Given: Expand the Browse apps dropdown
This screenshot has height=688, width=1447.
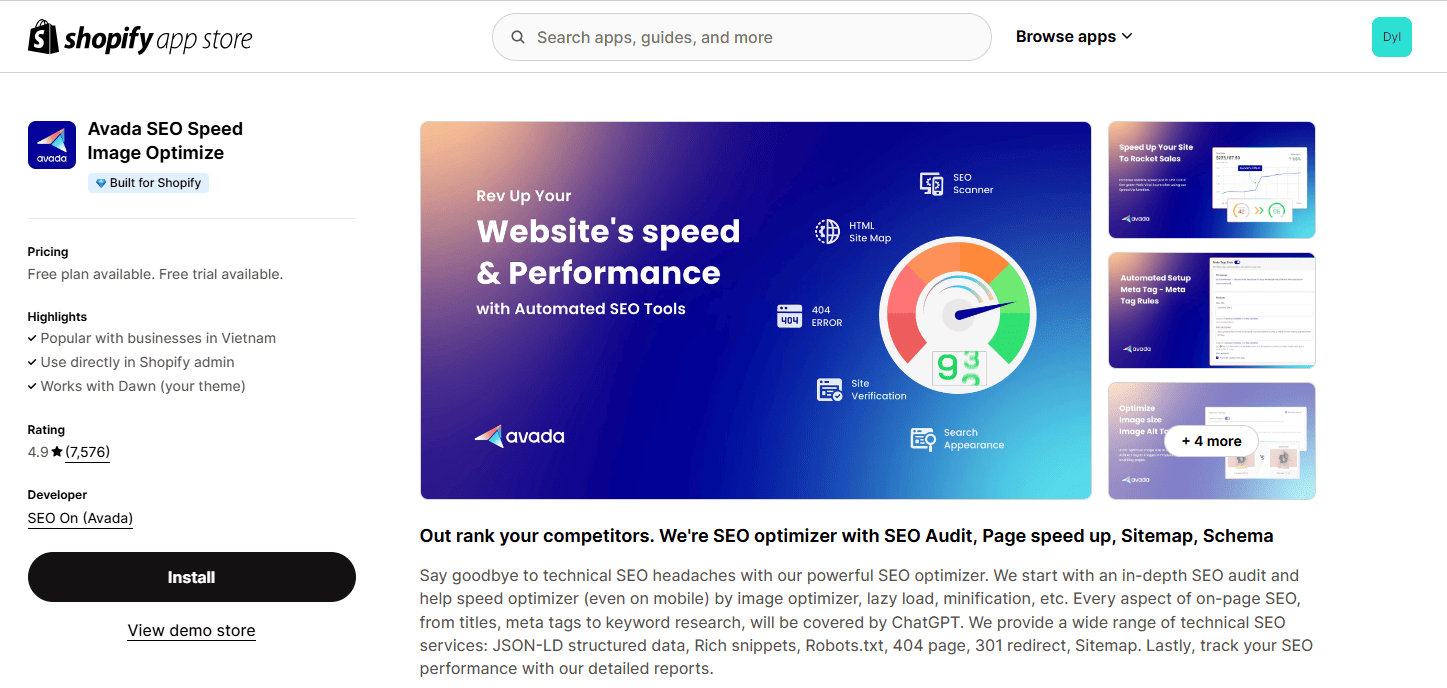Looking at the screenshot, I should (1074, 37).
